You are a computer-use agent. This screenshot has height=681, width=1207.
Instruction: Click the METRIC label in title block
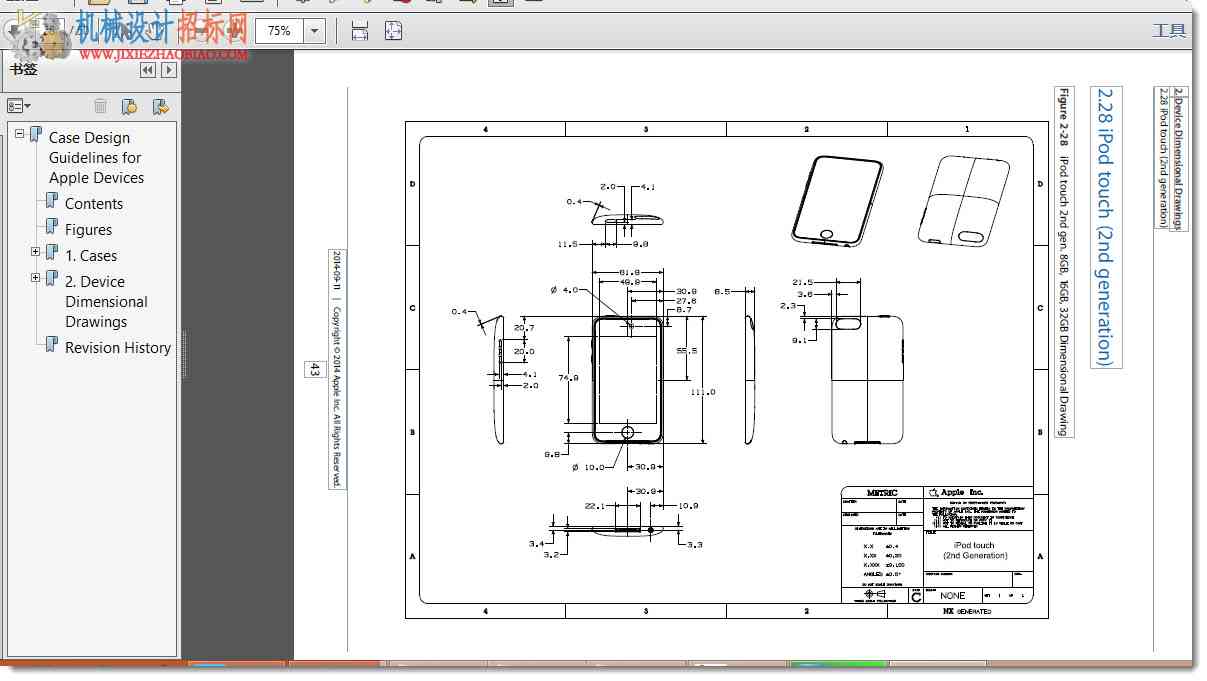(x=881, y=492)
